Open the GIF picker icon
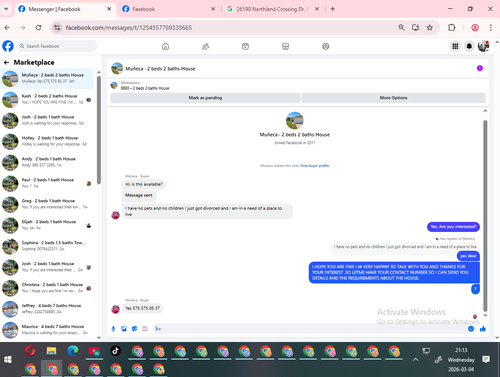500x377 pixels. point(145,329)
